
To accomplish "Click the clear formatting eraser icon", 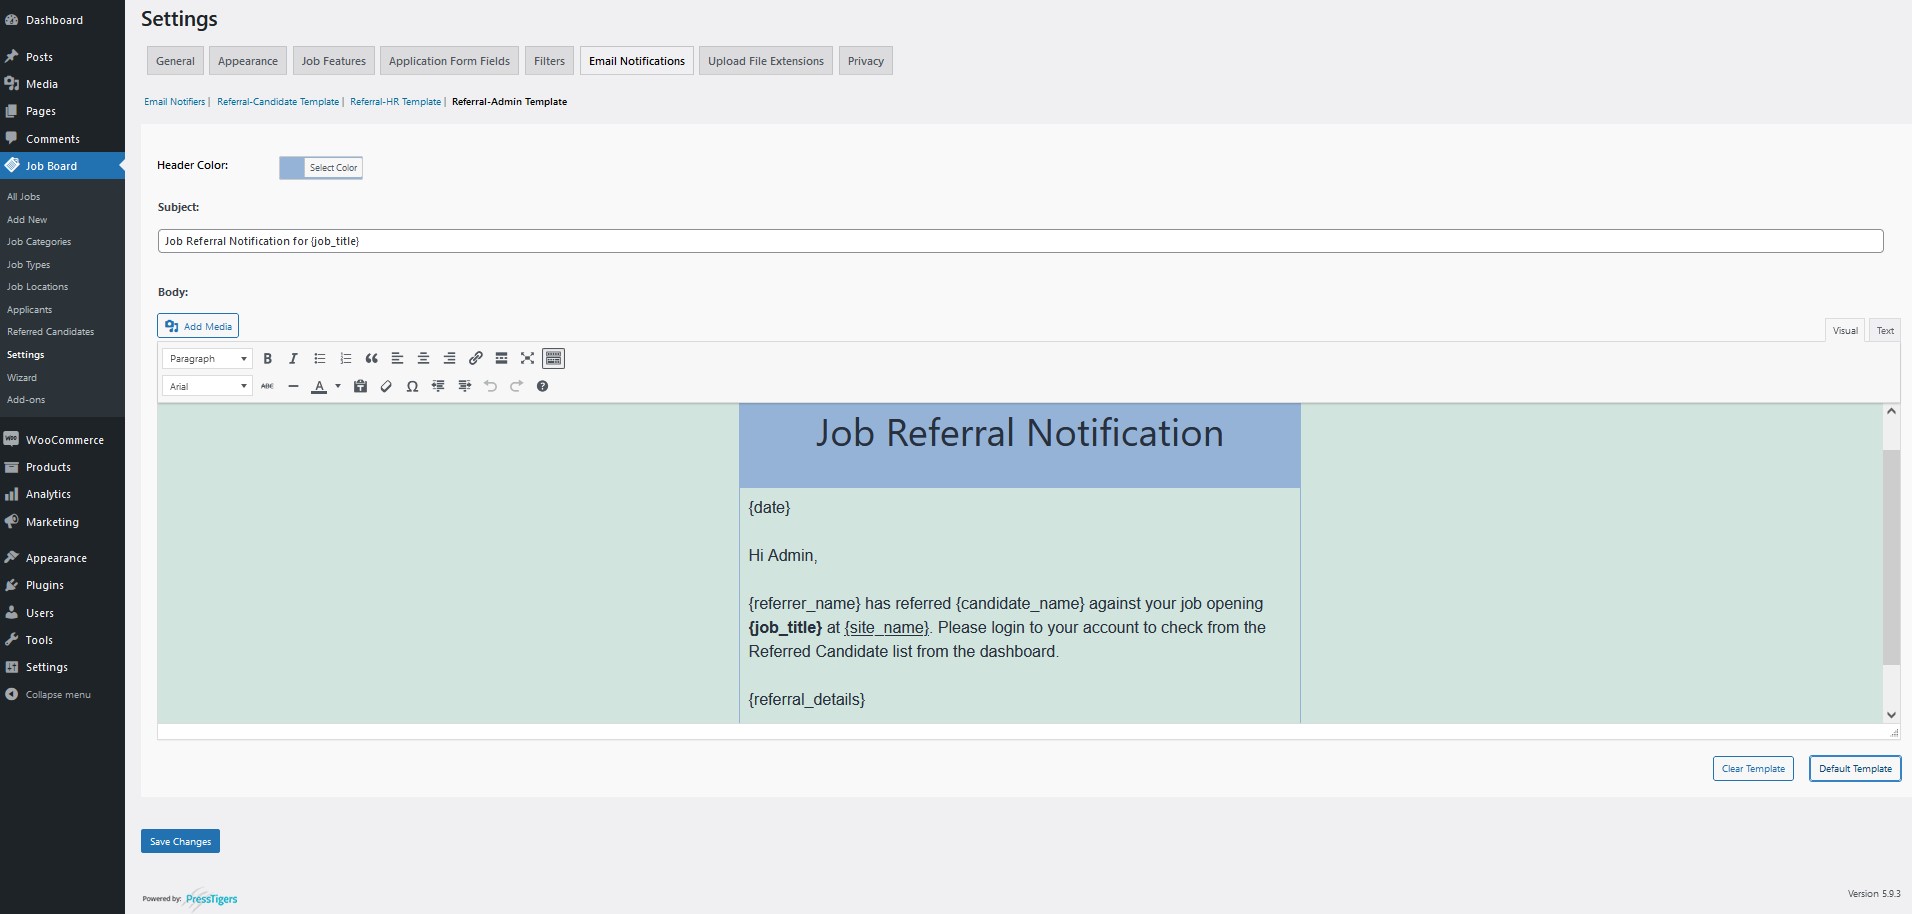I will 386,386.
